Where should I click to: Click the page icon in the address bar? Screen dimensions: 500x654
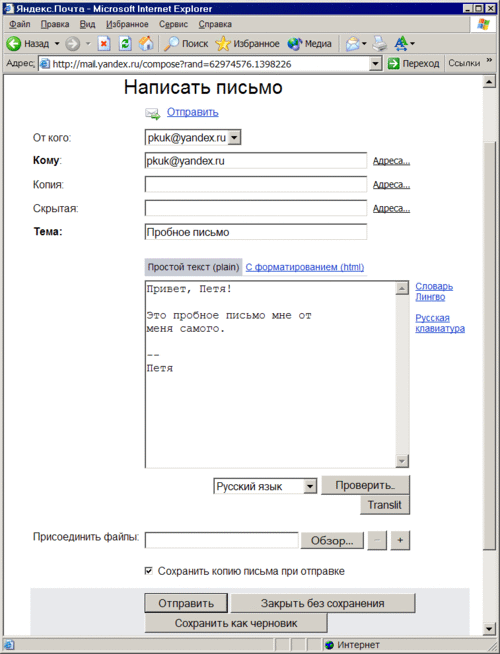[x=45, y=64]
